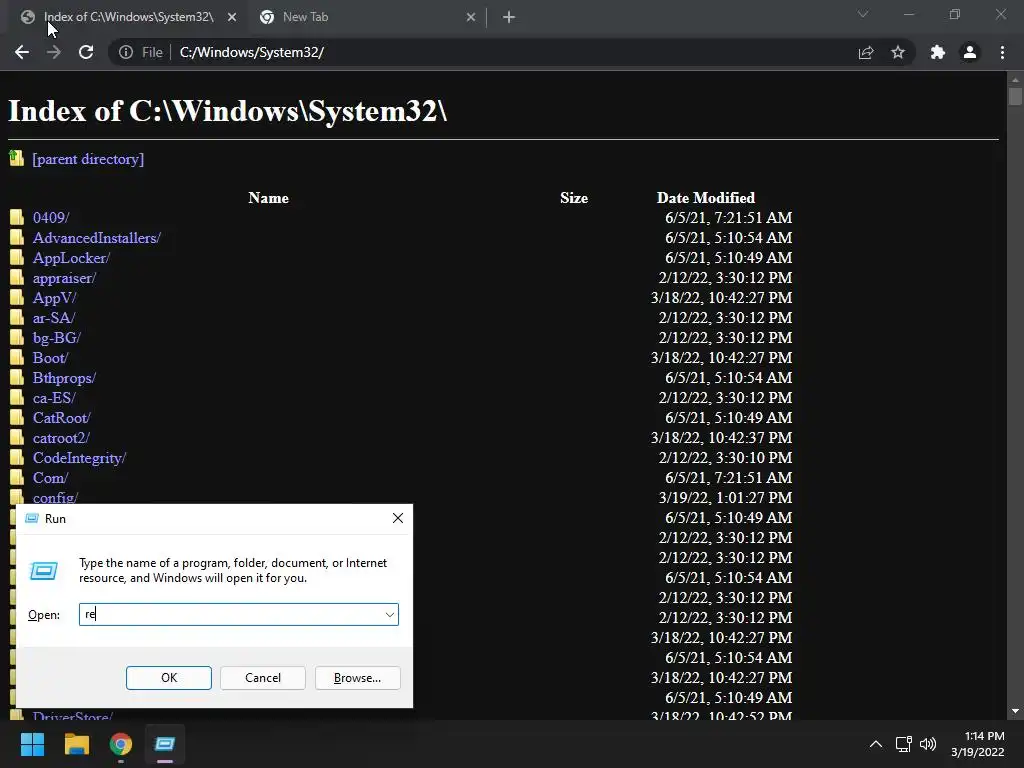Click folder icon beside 0409/
This screenshot has width=1024, height=768.
[17, 217]
